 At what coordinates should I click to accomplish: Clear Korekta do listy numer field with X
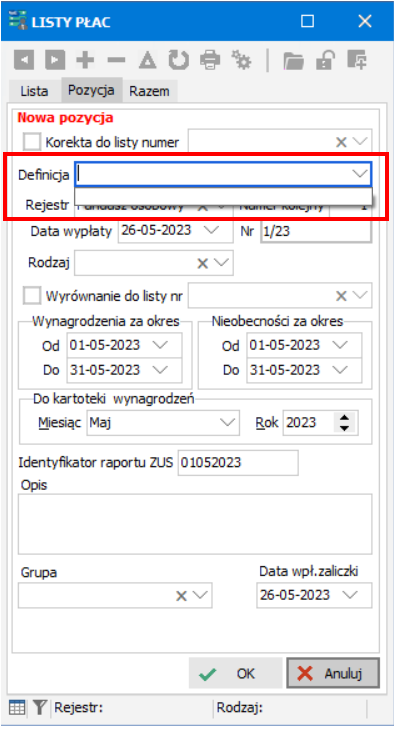point(341,142)
